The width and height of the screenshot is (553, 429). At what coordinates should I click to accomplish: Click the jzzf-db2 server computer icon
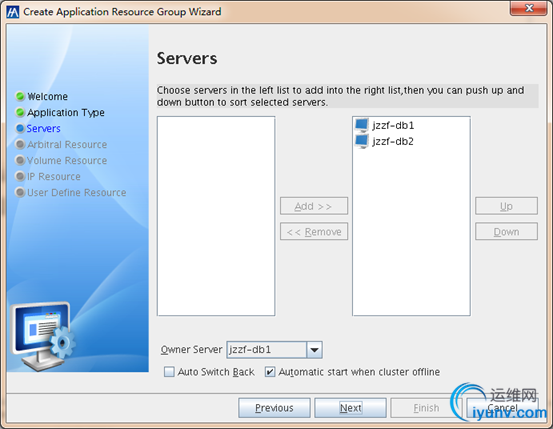[x=362, y=141]
